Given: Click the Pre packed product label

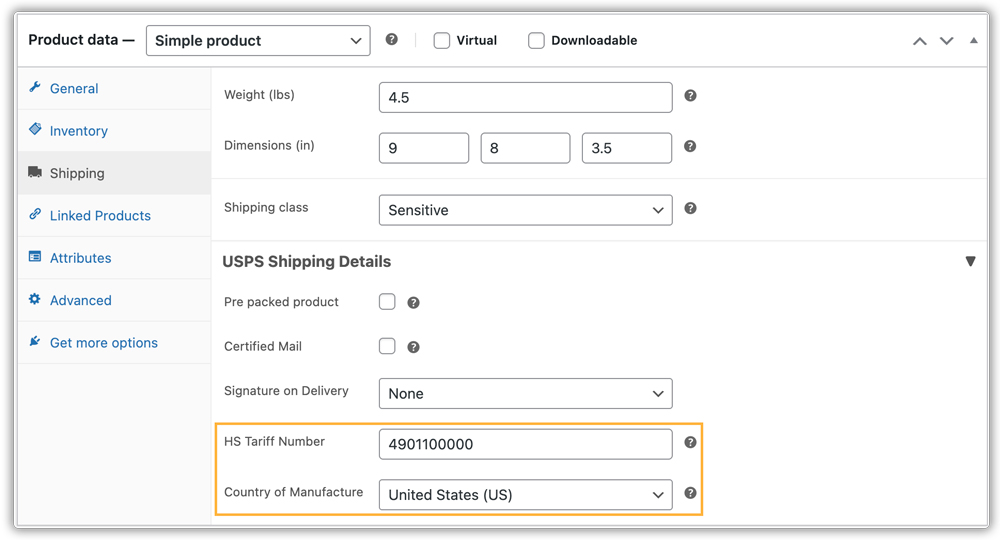Looking at the screenshot, I should 281,302.
